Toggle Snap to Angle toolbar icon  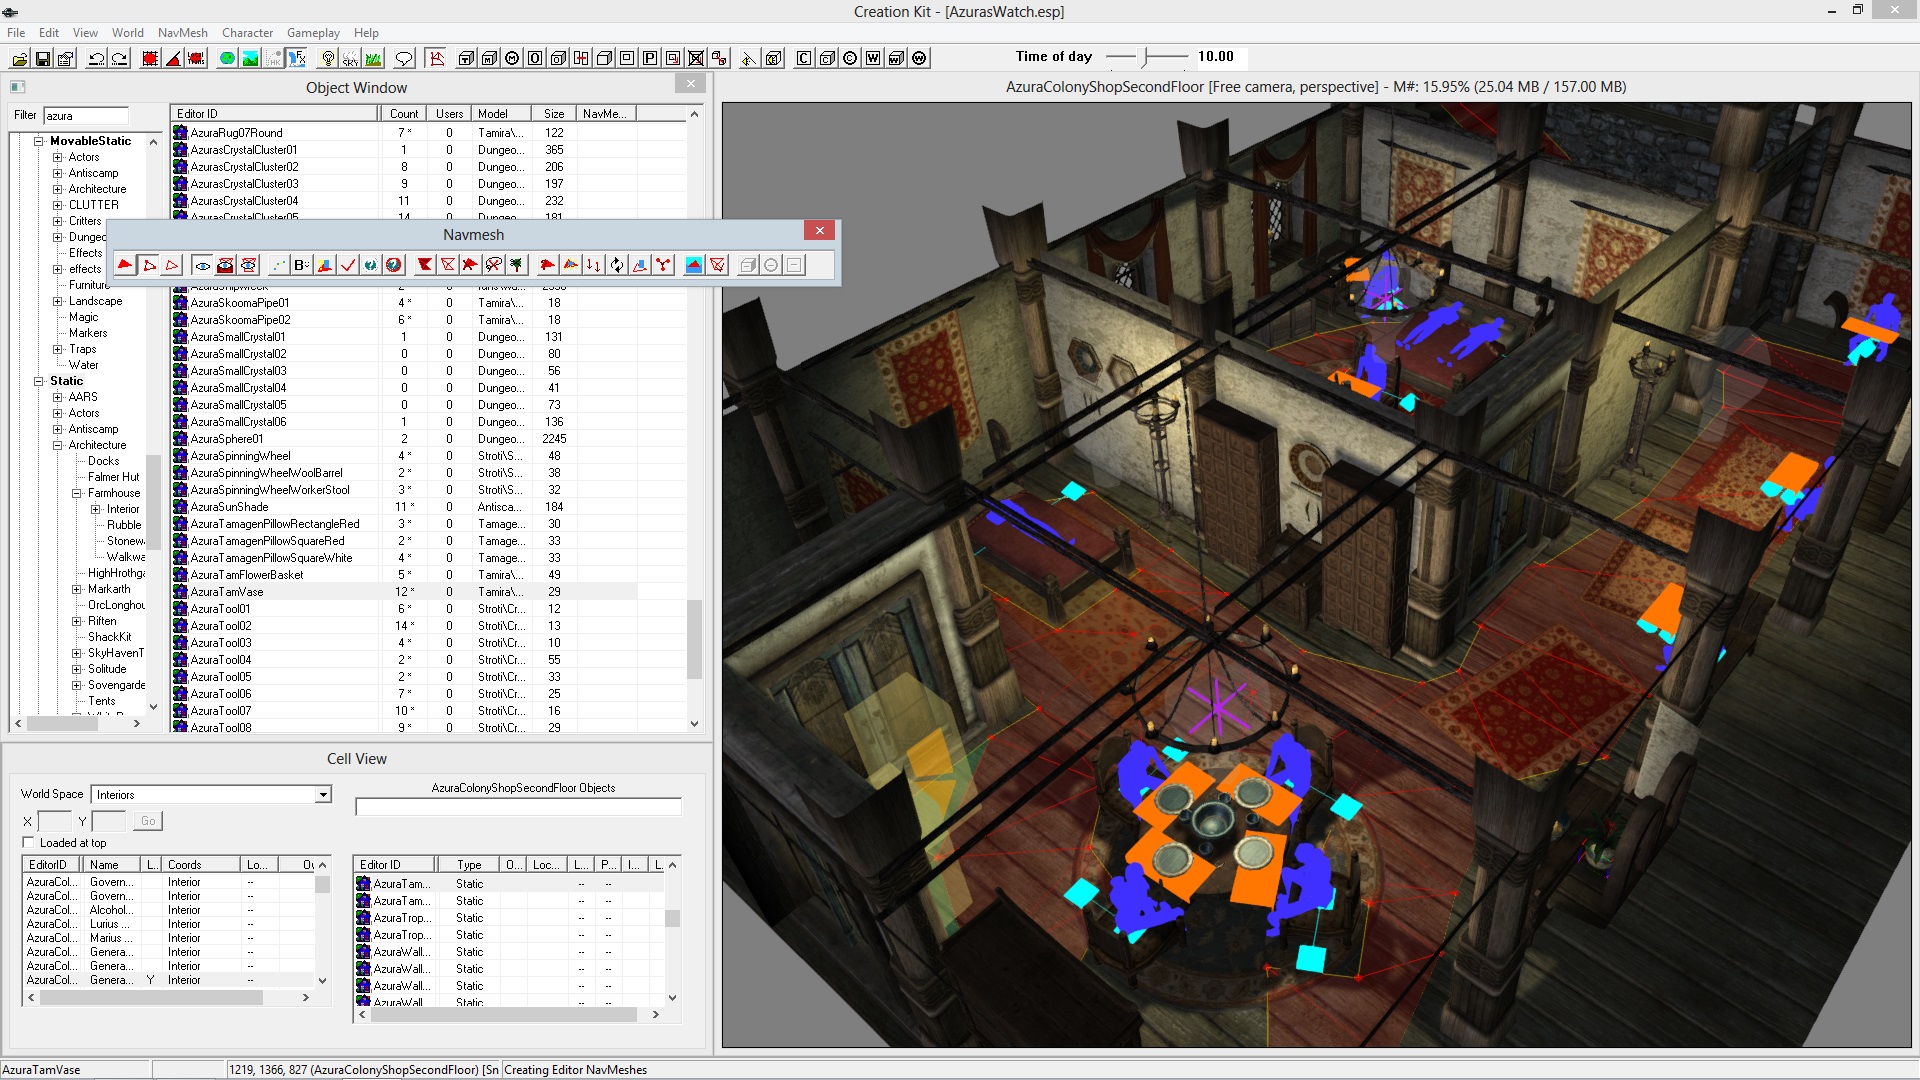(173, 58)
